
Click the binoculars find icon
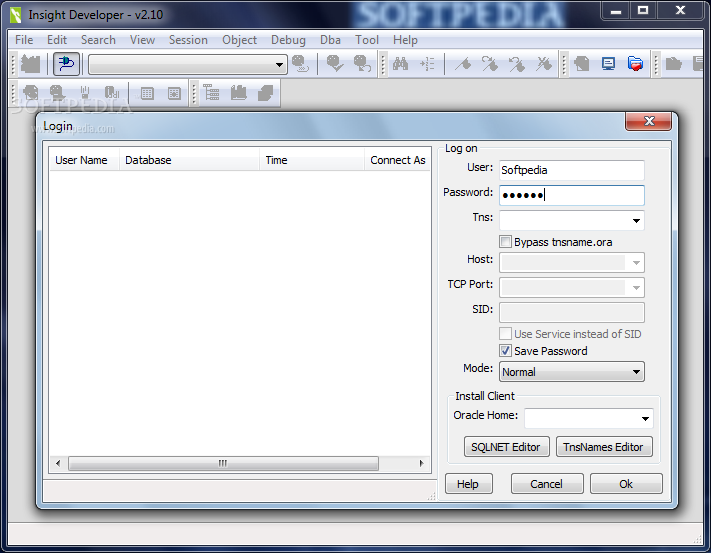[400, 63]
